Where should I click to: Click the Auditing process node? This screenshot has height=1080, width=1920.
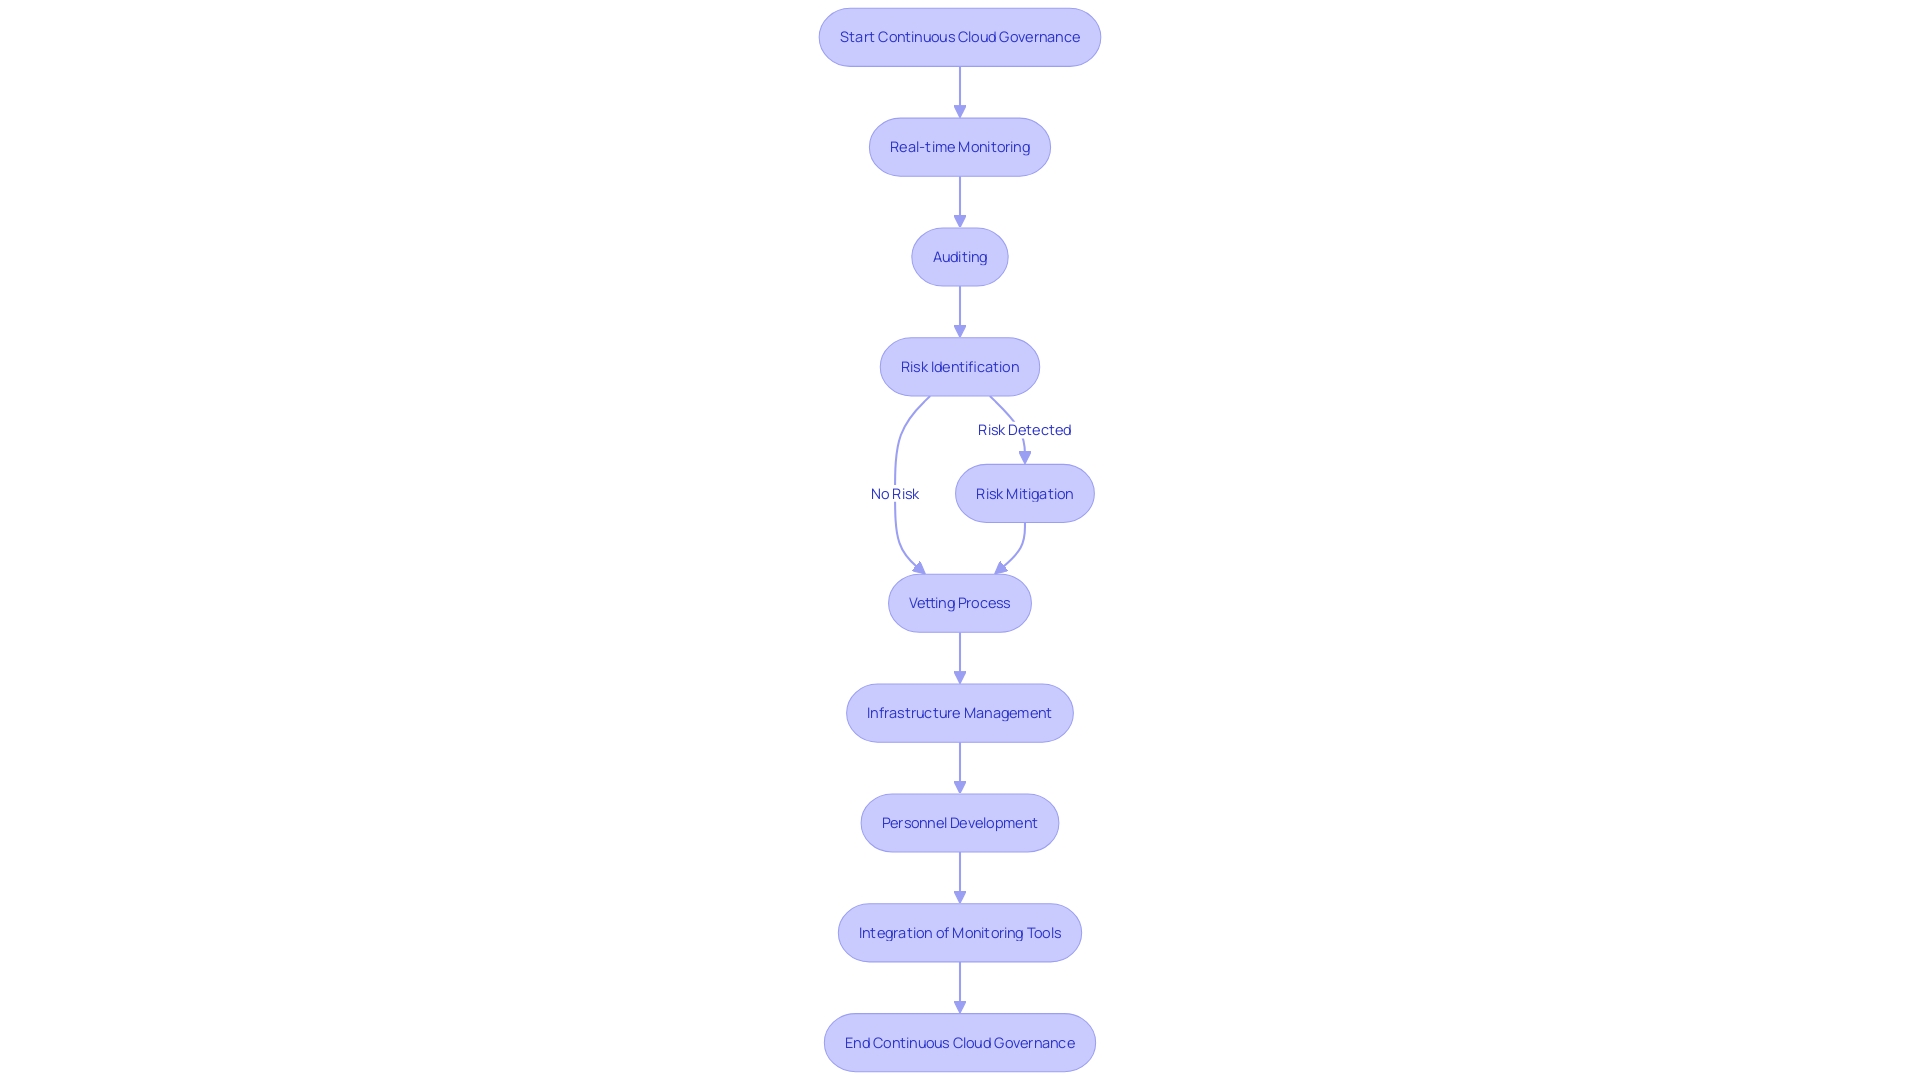pyautogui.click(x=960, y=256)
